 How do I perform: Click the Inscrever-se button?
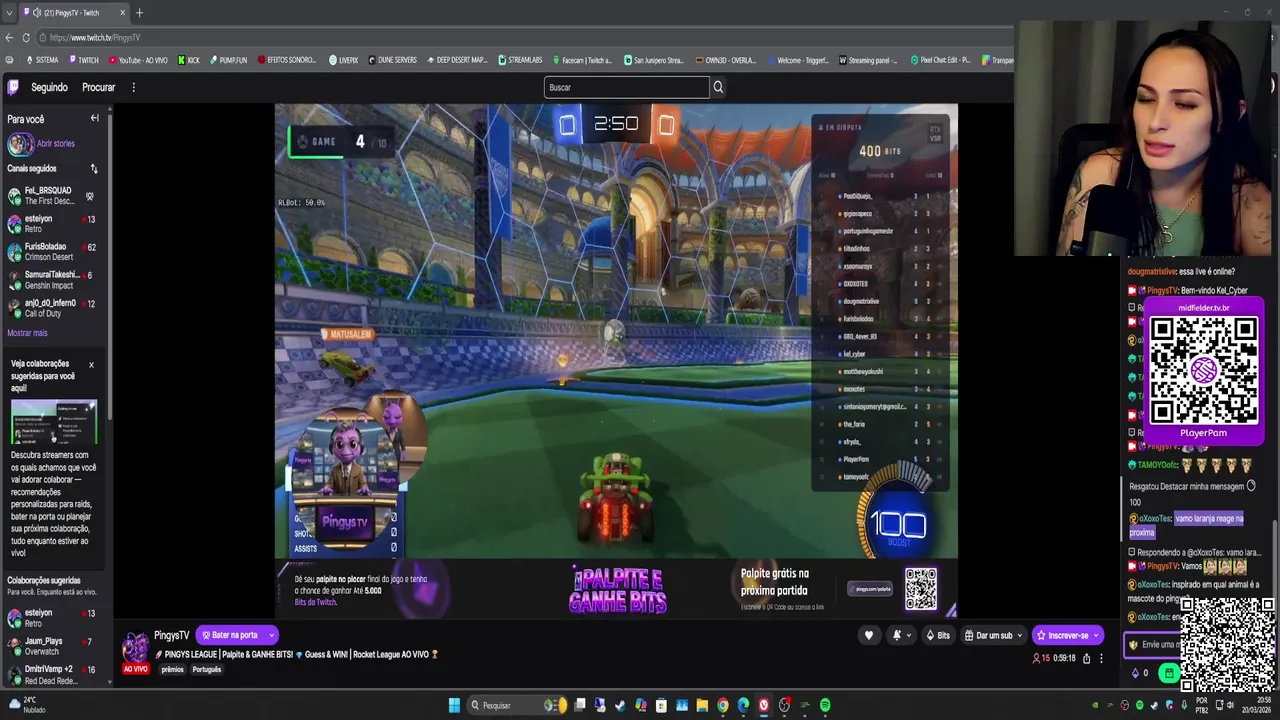1067,635
